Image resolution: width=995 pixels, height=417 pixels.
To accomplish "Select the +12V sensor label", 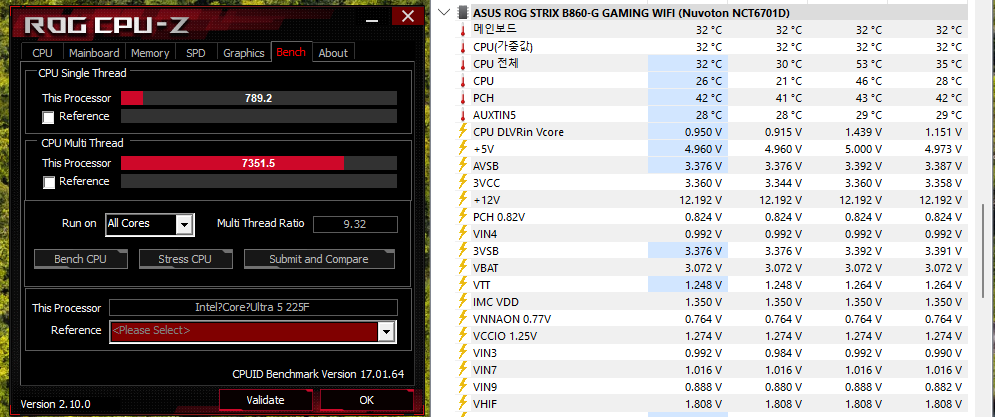I will pyautogui.click(x=486, y=200).
